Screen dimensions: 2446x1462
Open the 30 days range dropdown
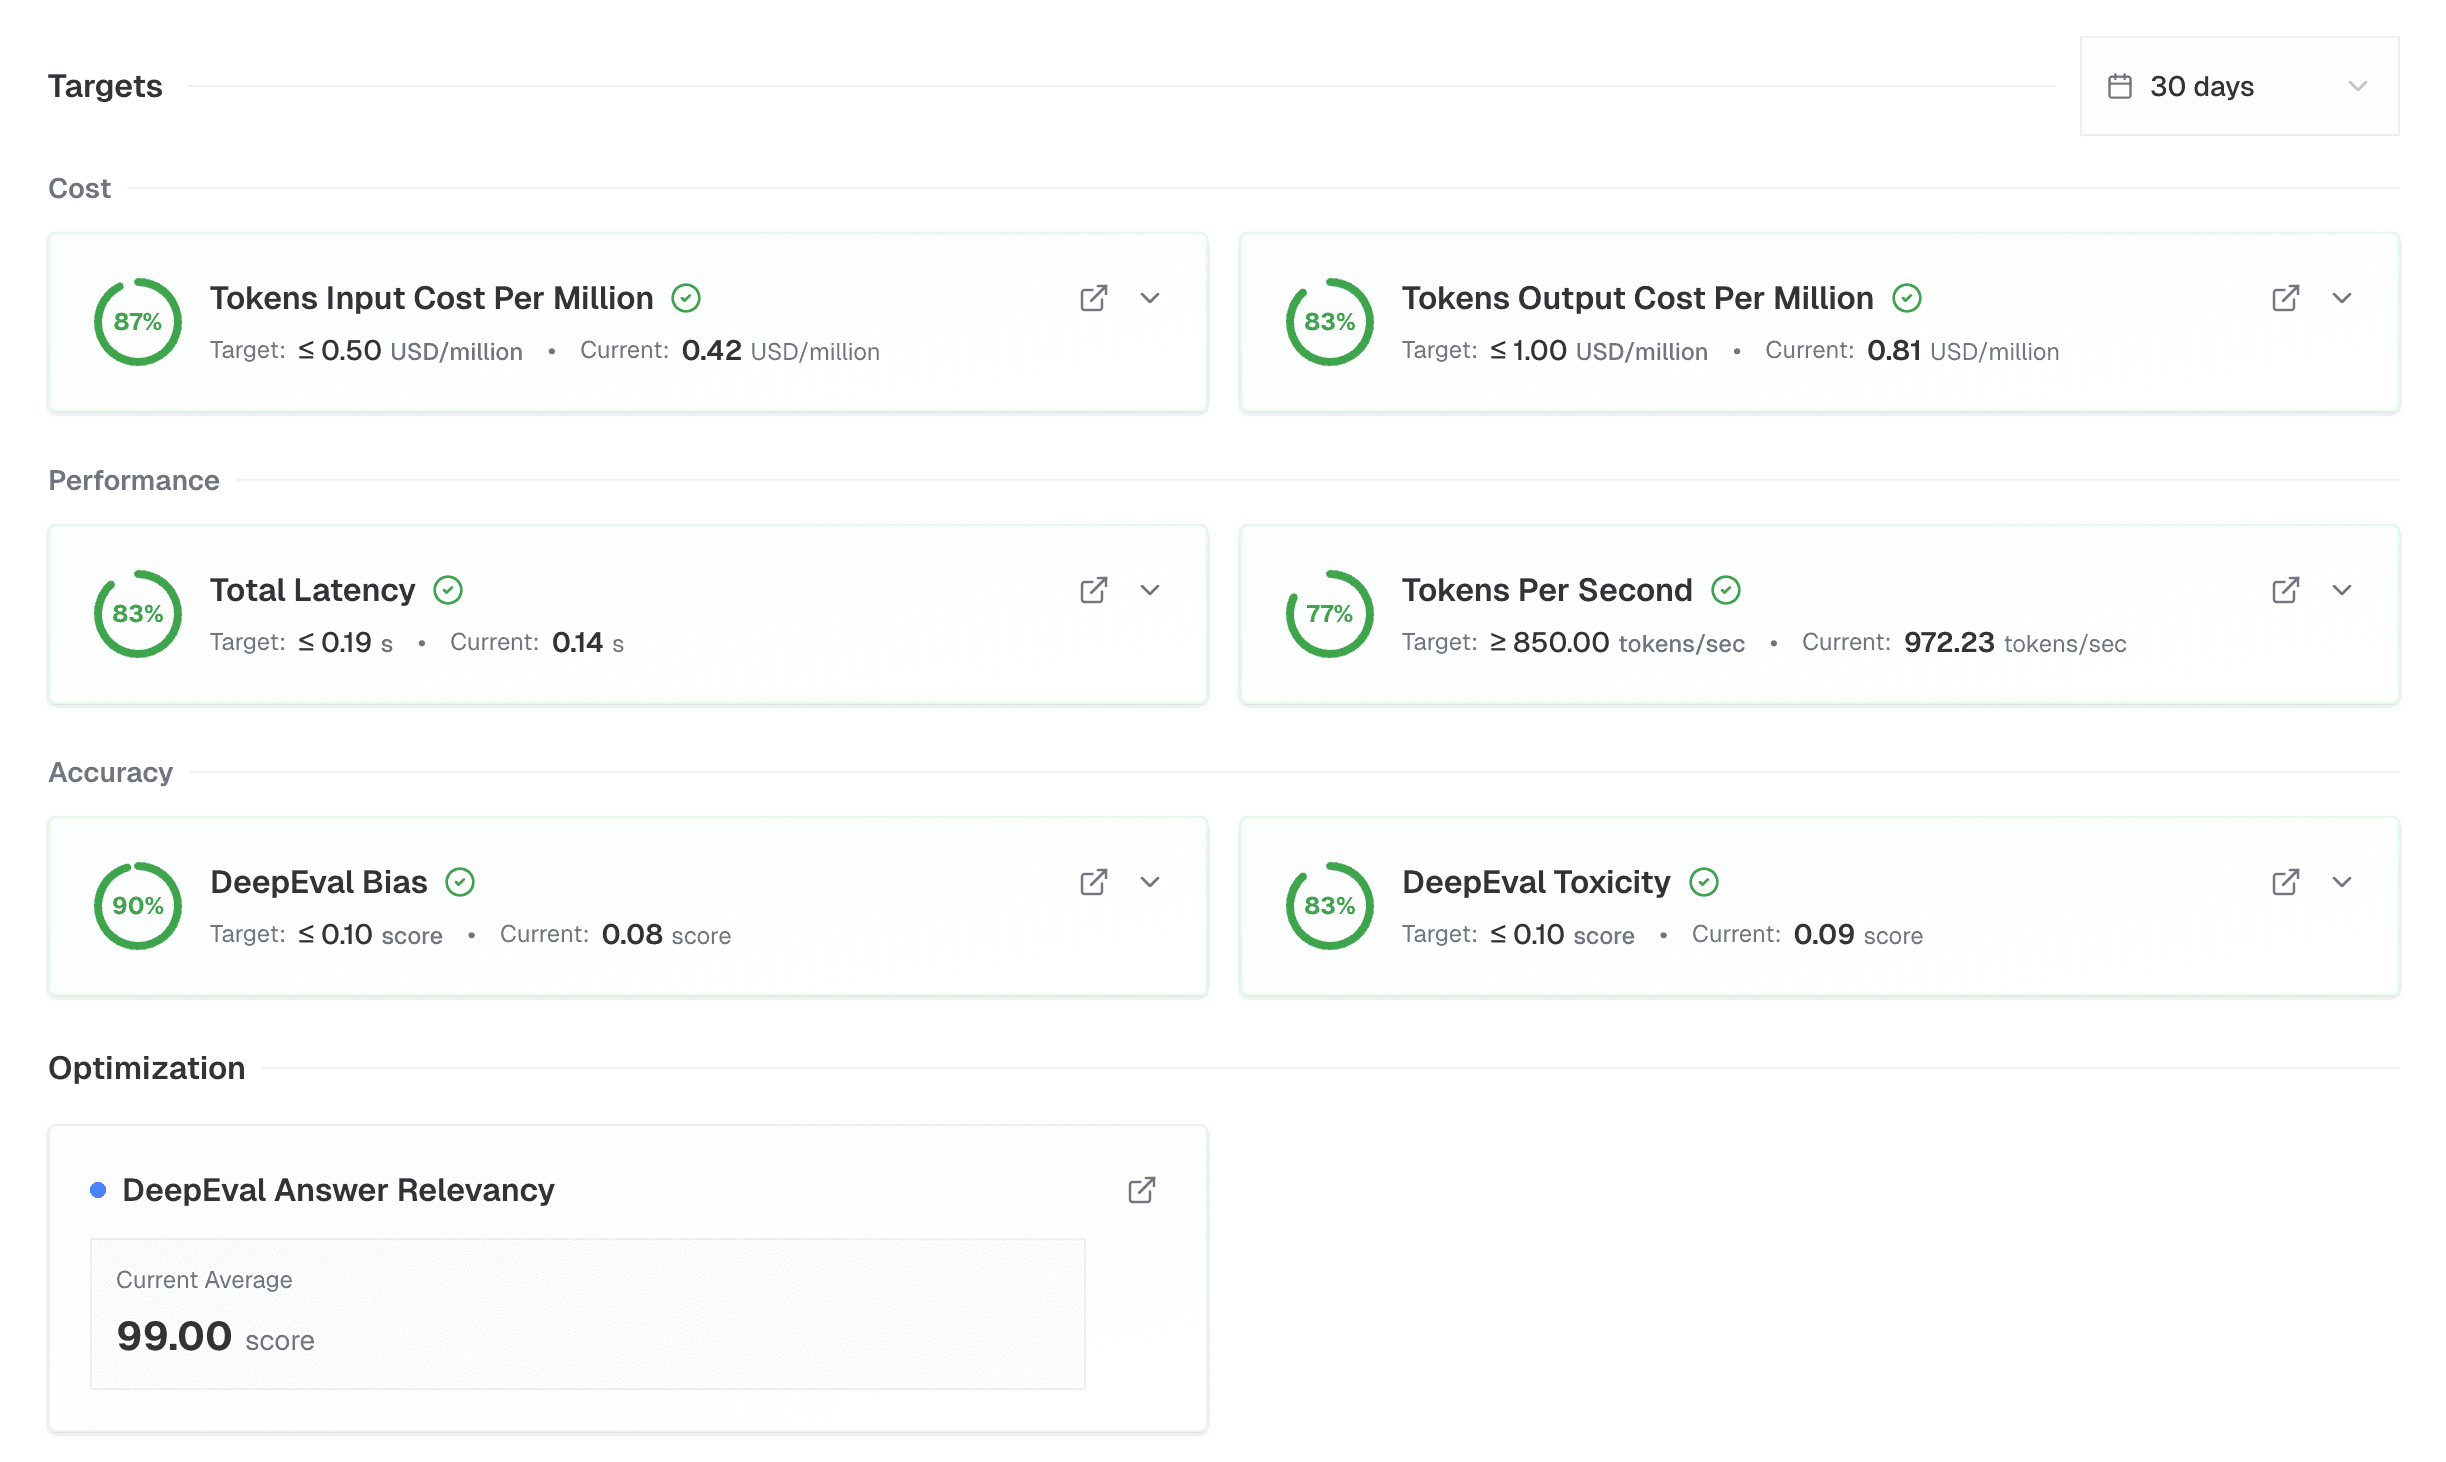[2238, 86]
